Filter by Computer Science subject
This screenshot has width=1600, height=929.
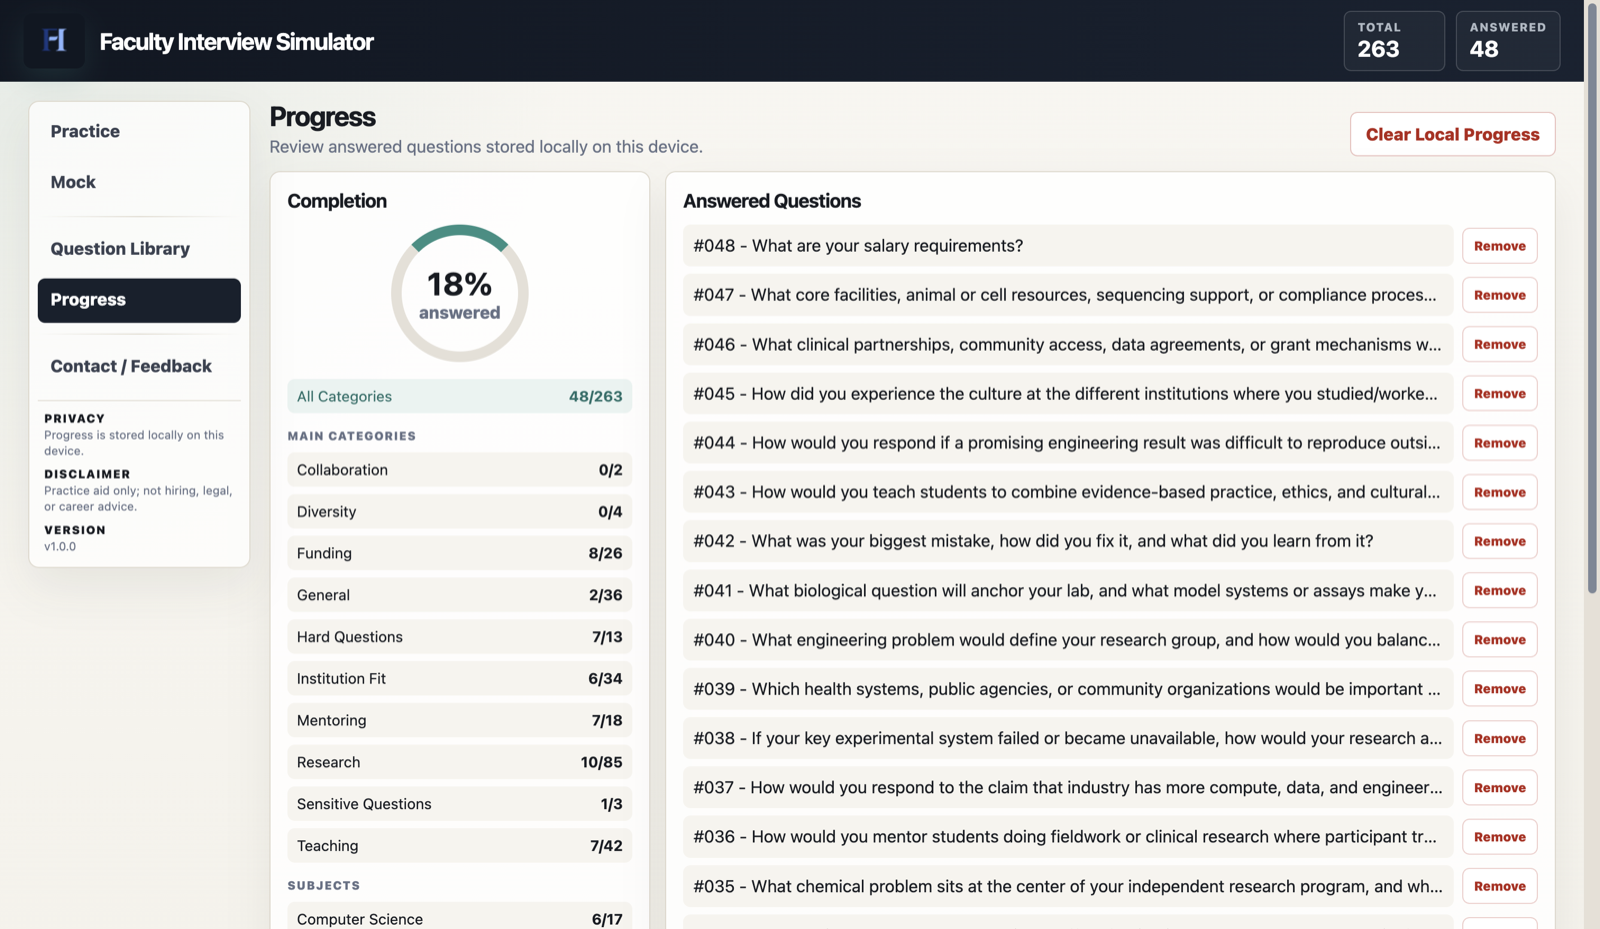tap(459, 918)
